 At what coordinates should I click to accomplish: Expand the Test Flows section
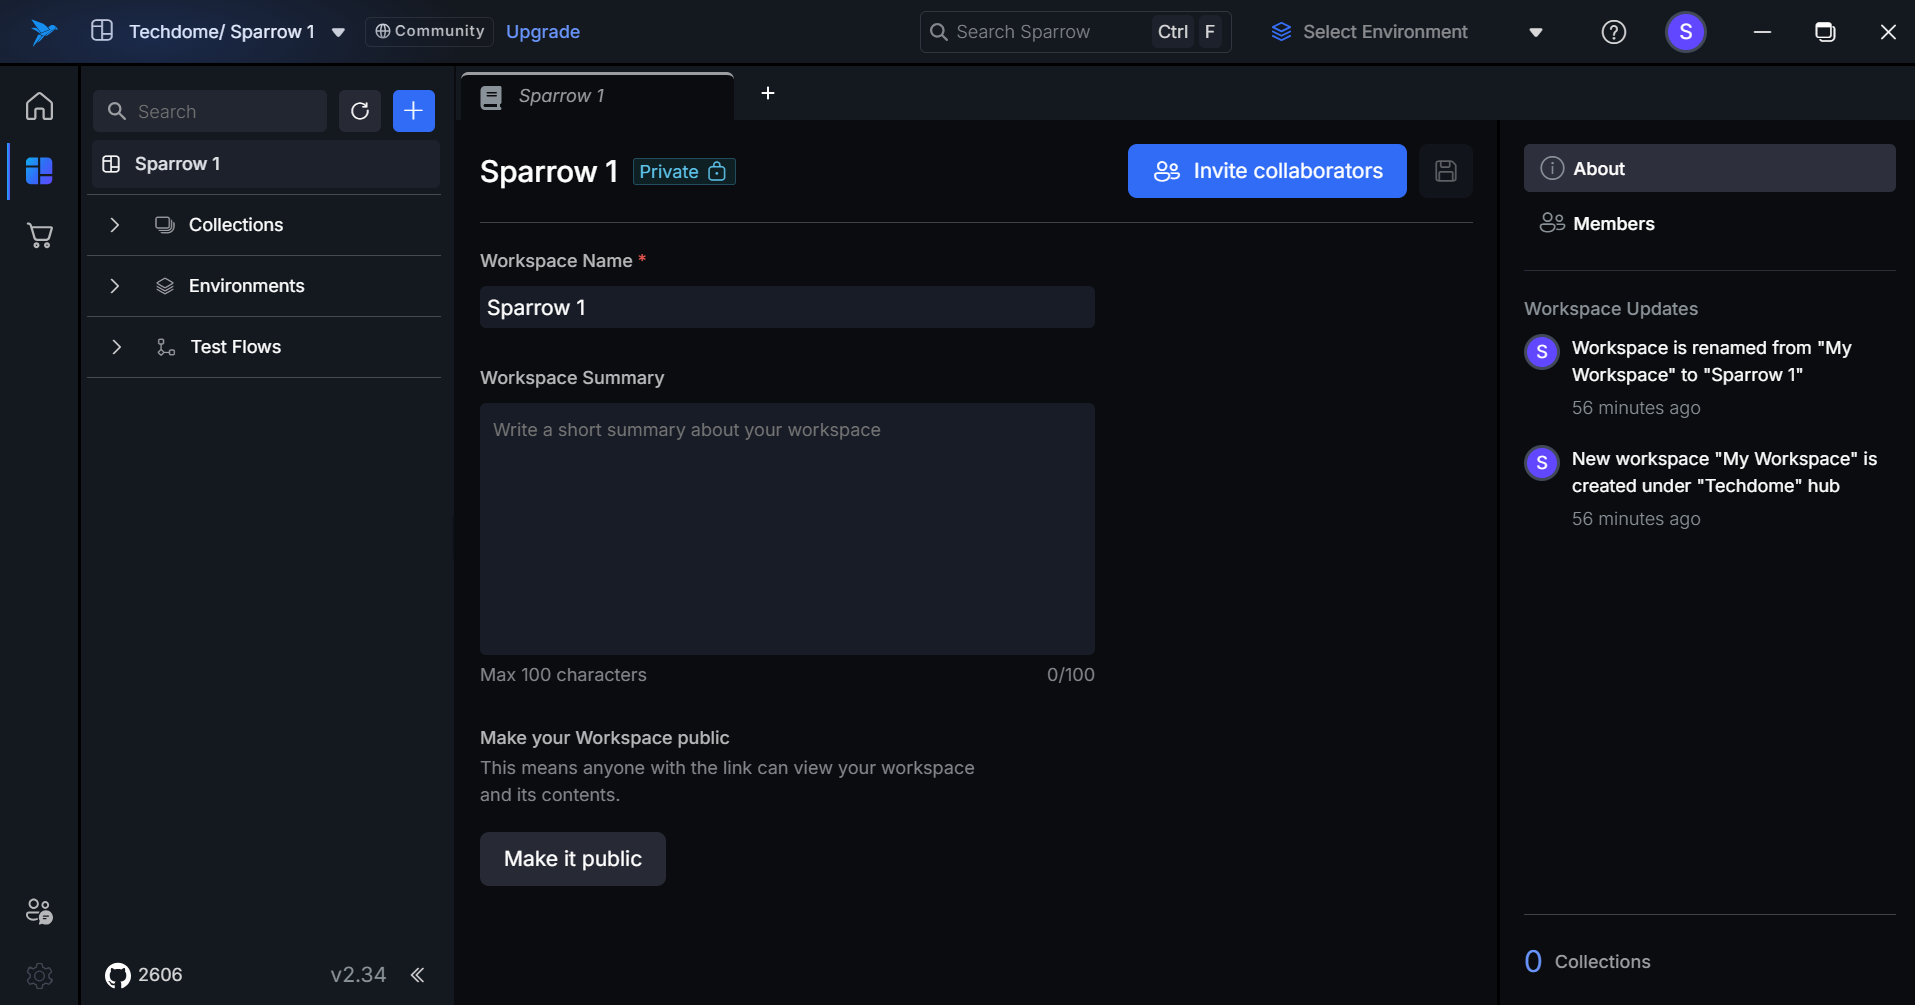(x=116, y=347)
